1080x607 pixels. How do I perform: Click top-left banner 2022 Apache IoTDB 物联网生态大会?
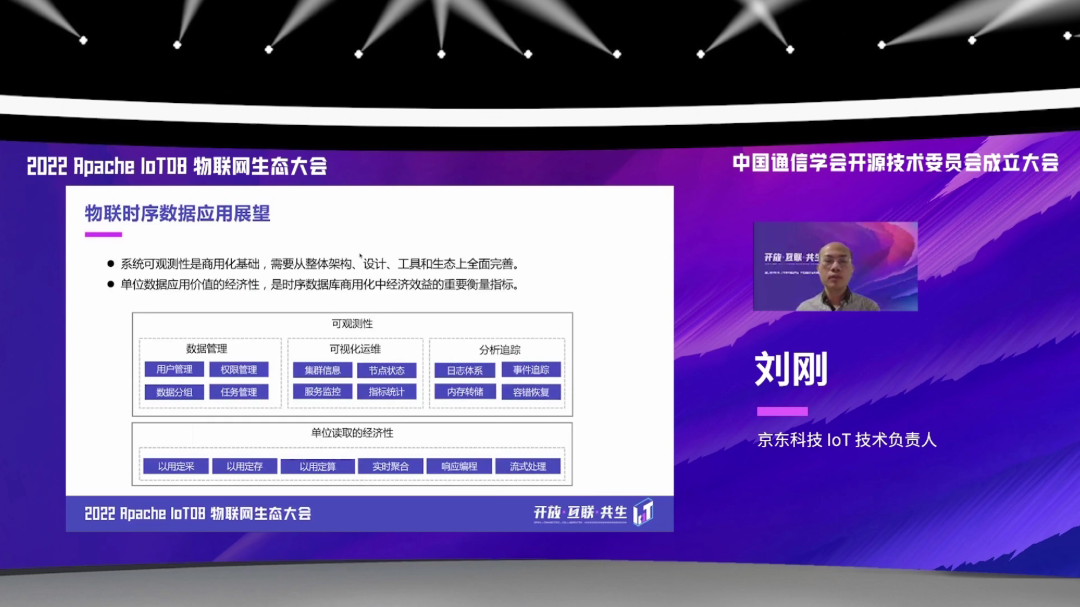coord(176,166)
